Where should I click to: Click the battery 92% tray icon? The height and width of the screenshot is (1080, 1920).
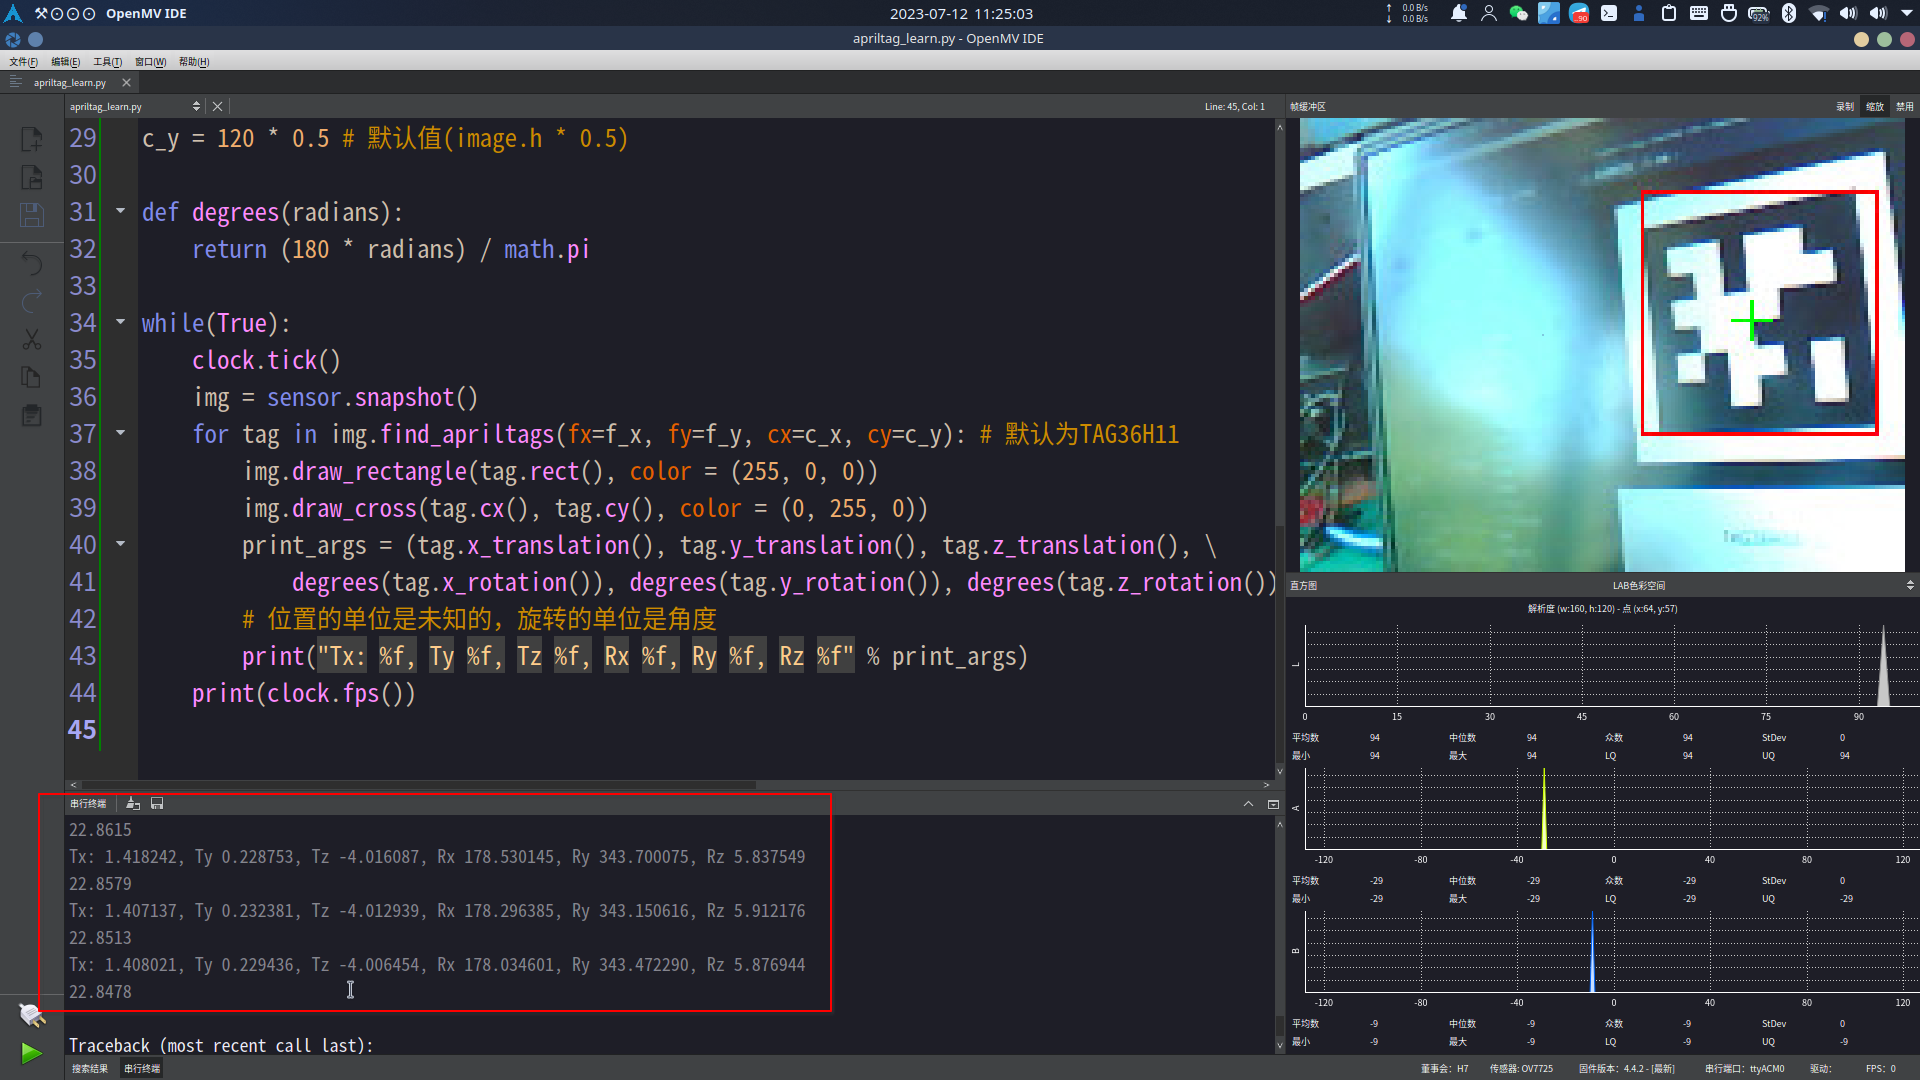pyautogui.click(x=1759, y=13)
